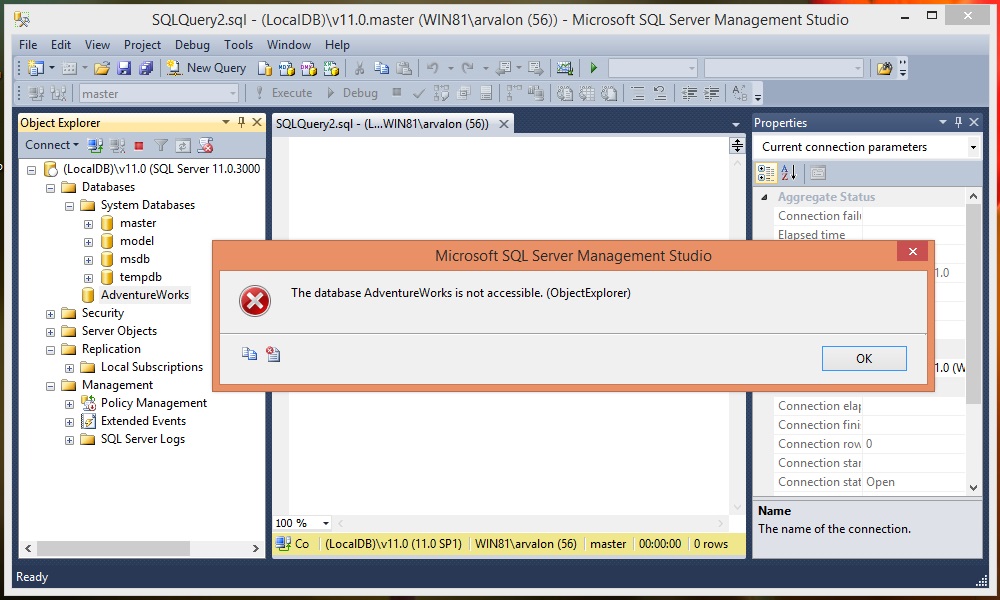Click the Alphabetical sort icon in Properties
This screenshot has width=1000, height=600.
click(789, 173)
